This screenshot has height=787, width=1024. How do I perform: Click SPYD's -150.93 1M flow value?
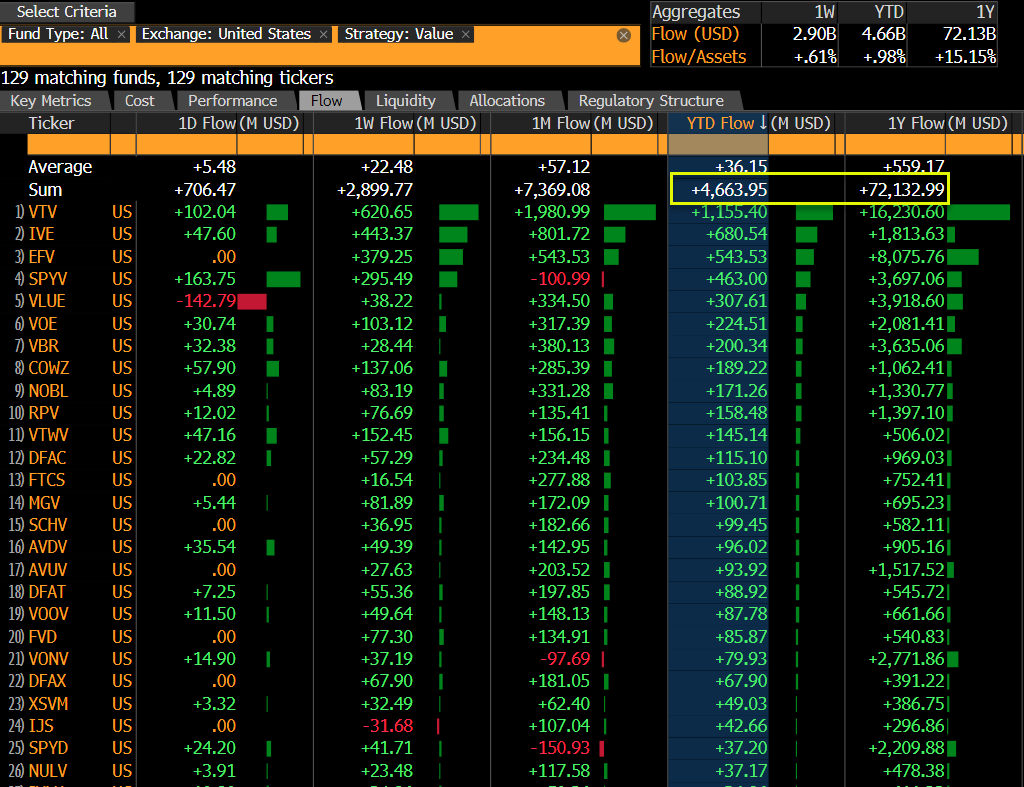click(x=560, y=748)
